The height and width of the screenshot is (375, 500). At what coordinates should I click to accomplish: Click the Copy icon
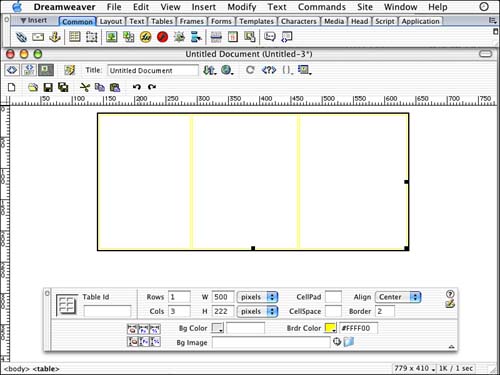(x=100, y=87)
